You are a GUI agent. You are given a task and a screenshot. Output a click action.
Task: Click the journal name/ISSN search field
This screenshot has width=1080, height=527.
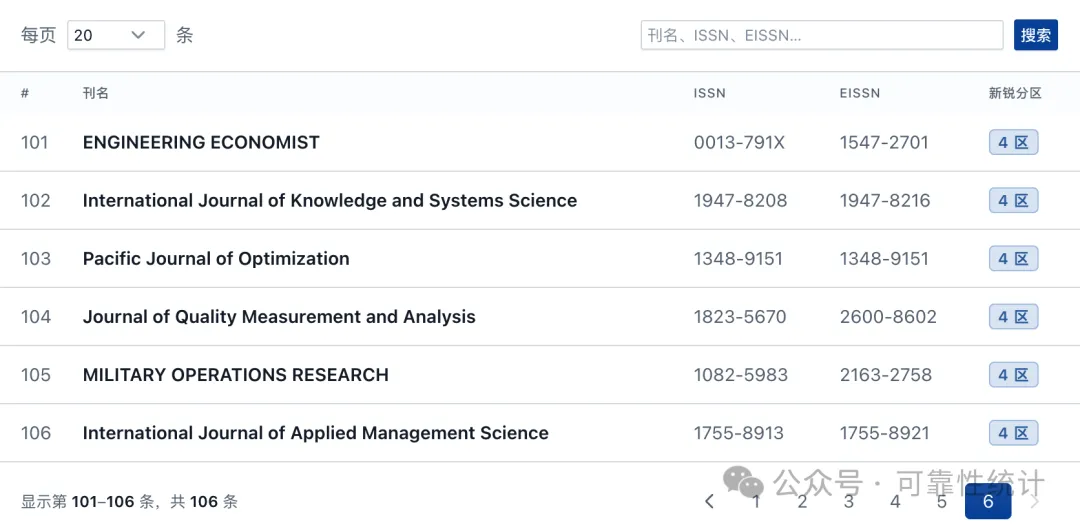coord(822,35)
